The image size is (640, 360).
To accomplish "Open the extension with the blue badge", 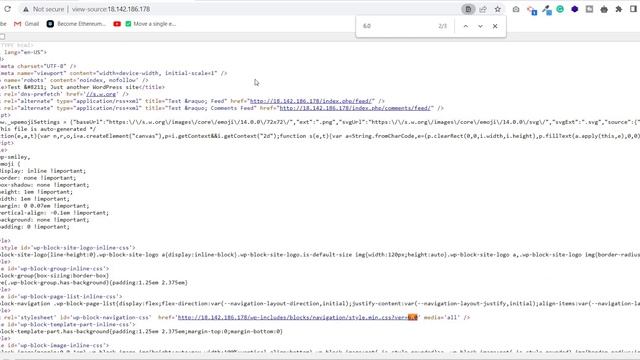I will 531,10.
